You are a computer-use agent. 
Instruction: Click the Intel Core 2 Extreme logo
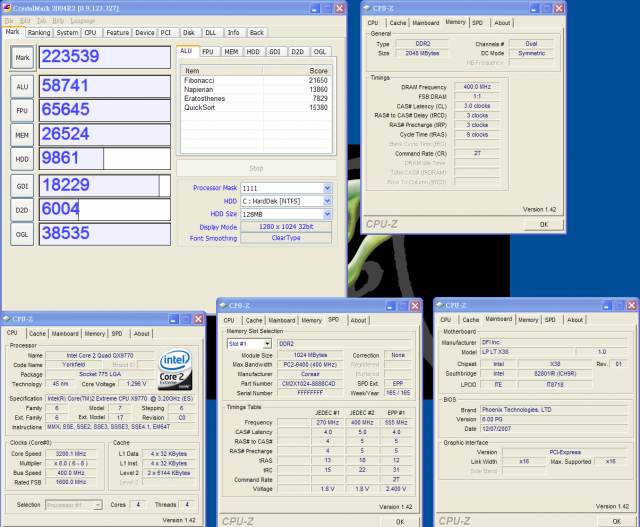click(175, 369)
